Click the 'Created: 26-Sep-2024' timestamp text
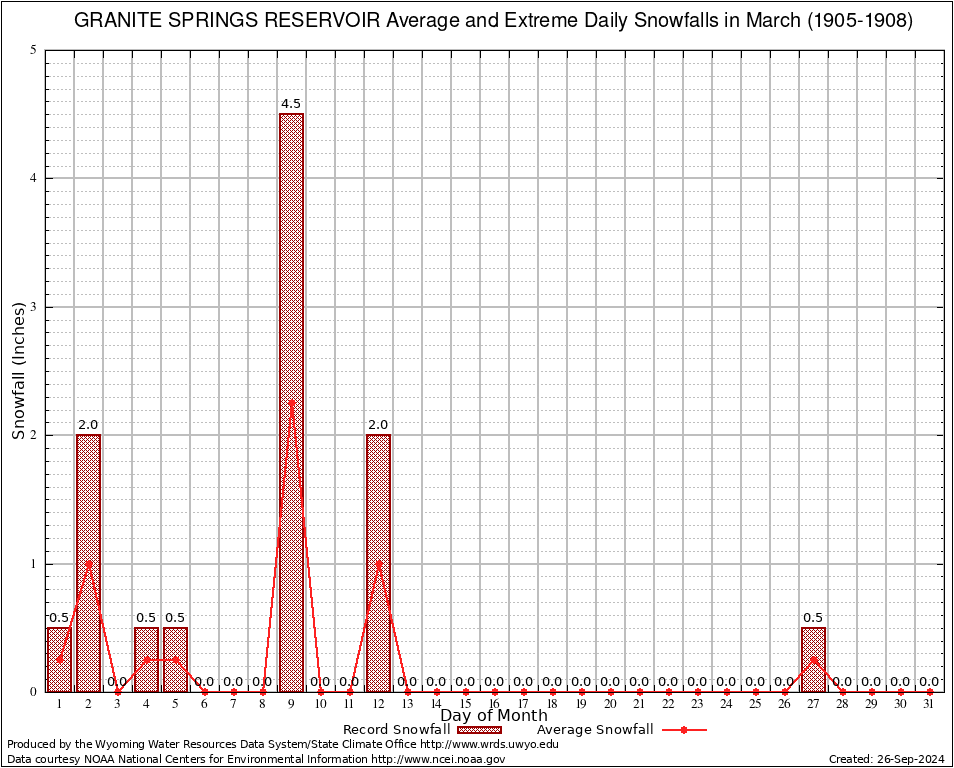954x768 pixels. [887, 759]
